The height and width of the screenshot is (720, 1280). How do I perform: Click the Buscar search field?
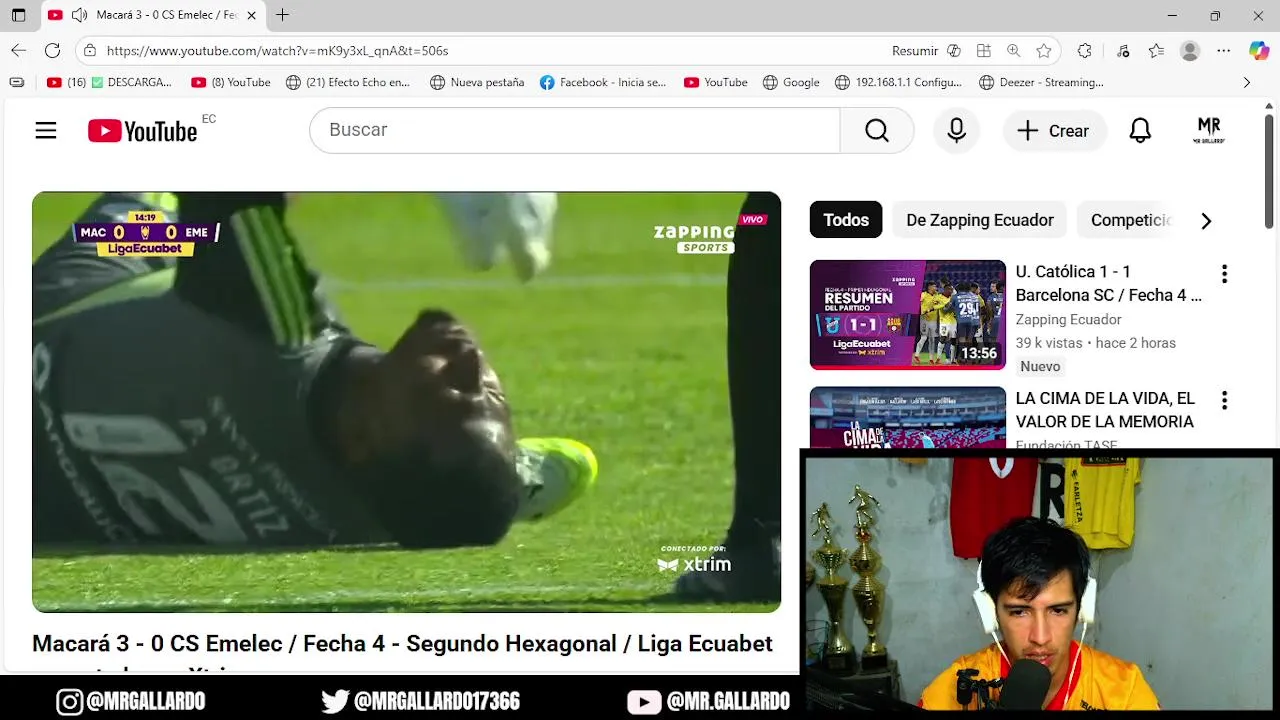574,130
